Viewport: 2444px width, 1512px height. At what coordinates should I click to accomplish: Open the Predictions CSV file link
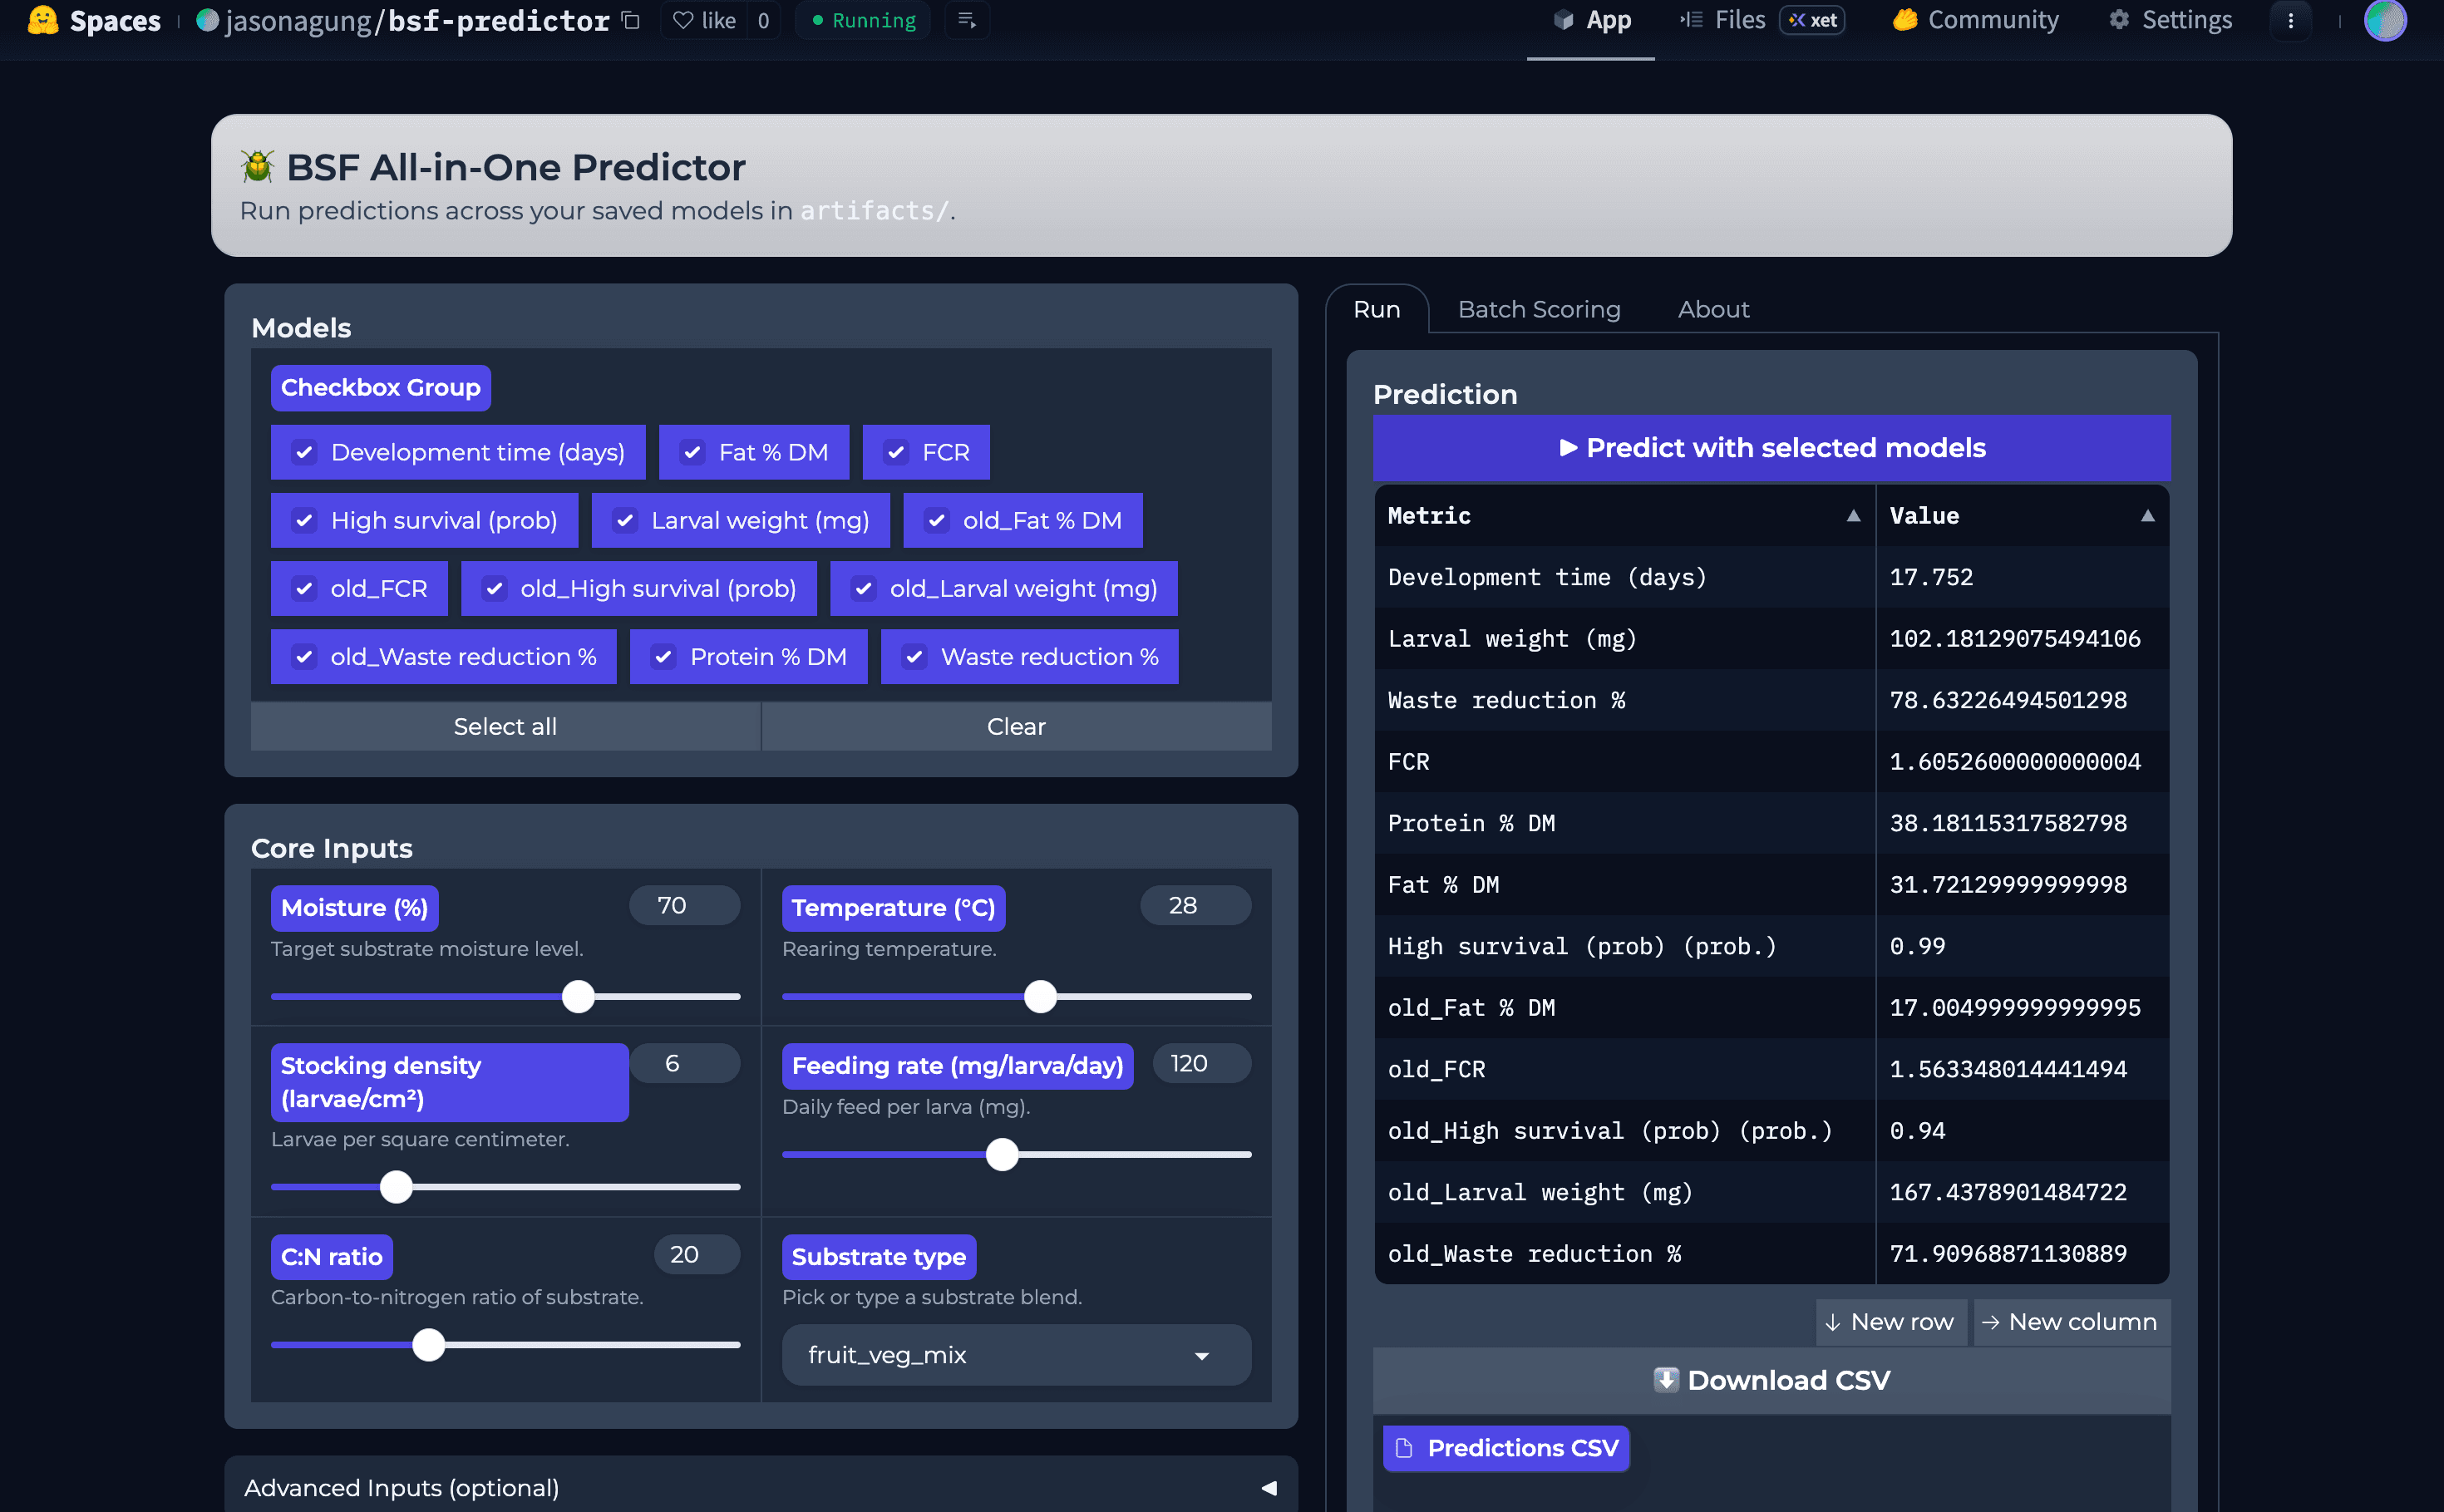[x=1505, y=1448]
